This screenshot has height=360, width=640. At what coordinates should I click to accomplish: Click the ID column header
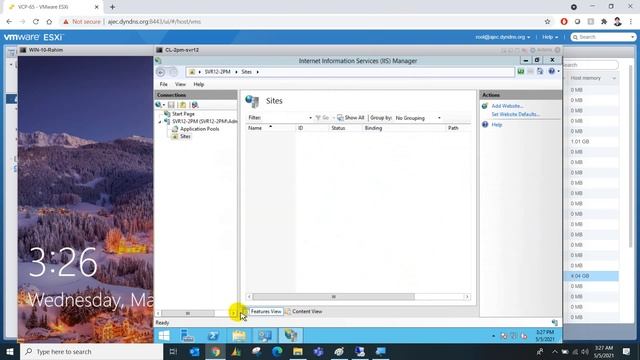coord(312,128)
